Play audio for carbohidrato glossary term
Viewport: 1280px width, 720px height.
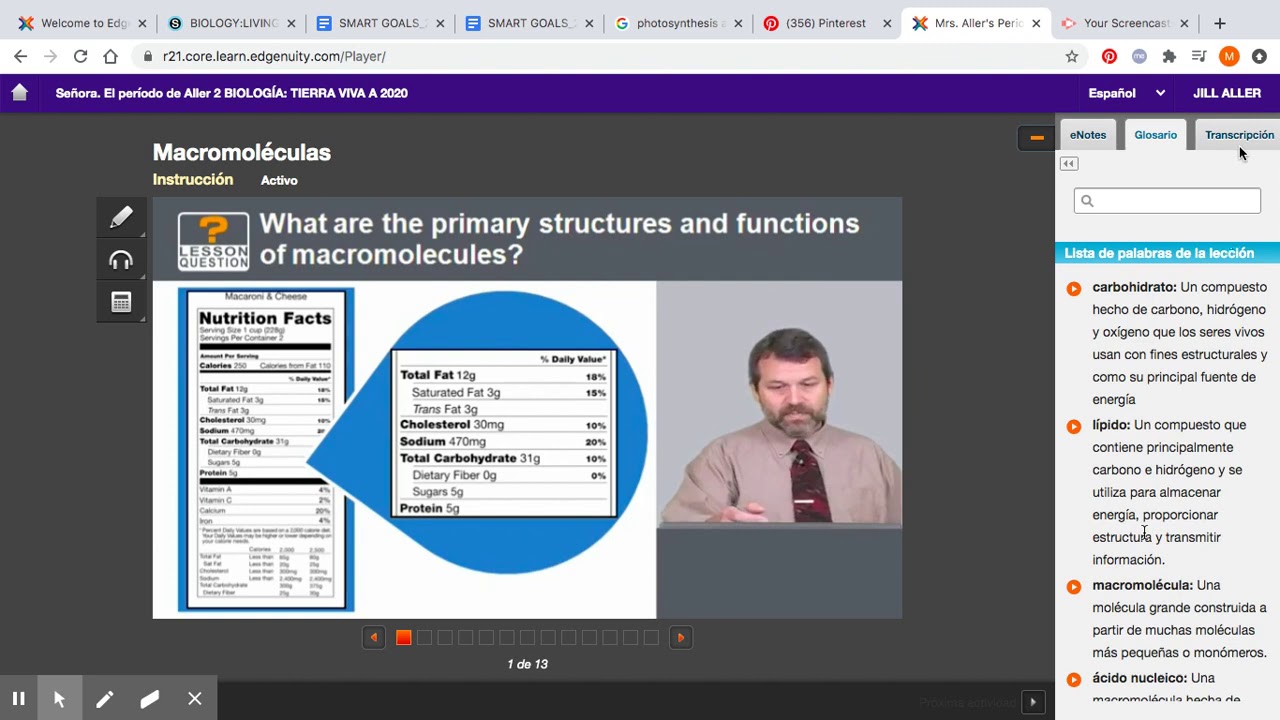[1074, 289]
